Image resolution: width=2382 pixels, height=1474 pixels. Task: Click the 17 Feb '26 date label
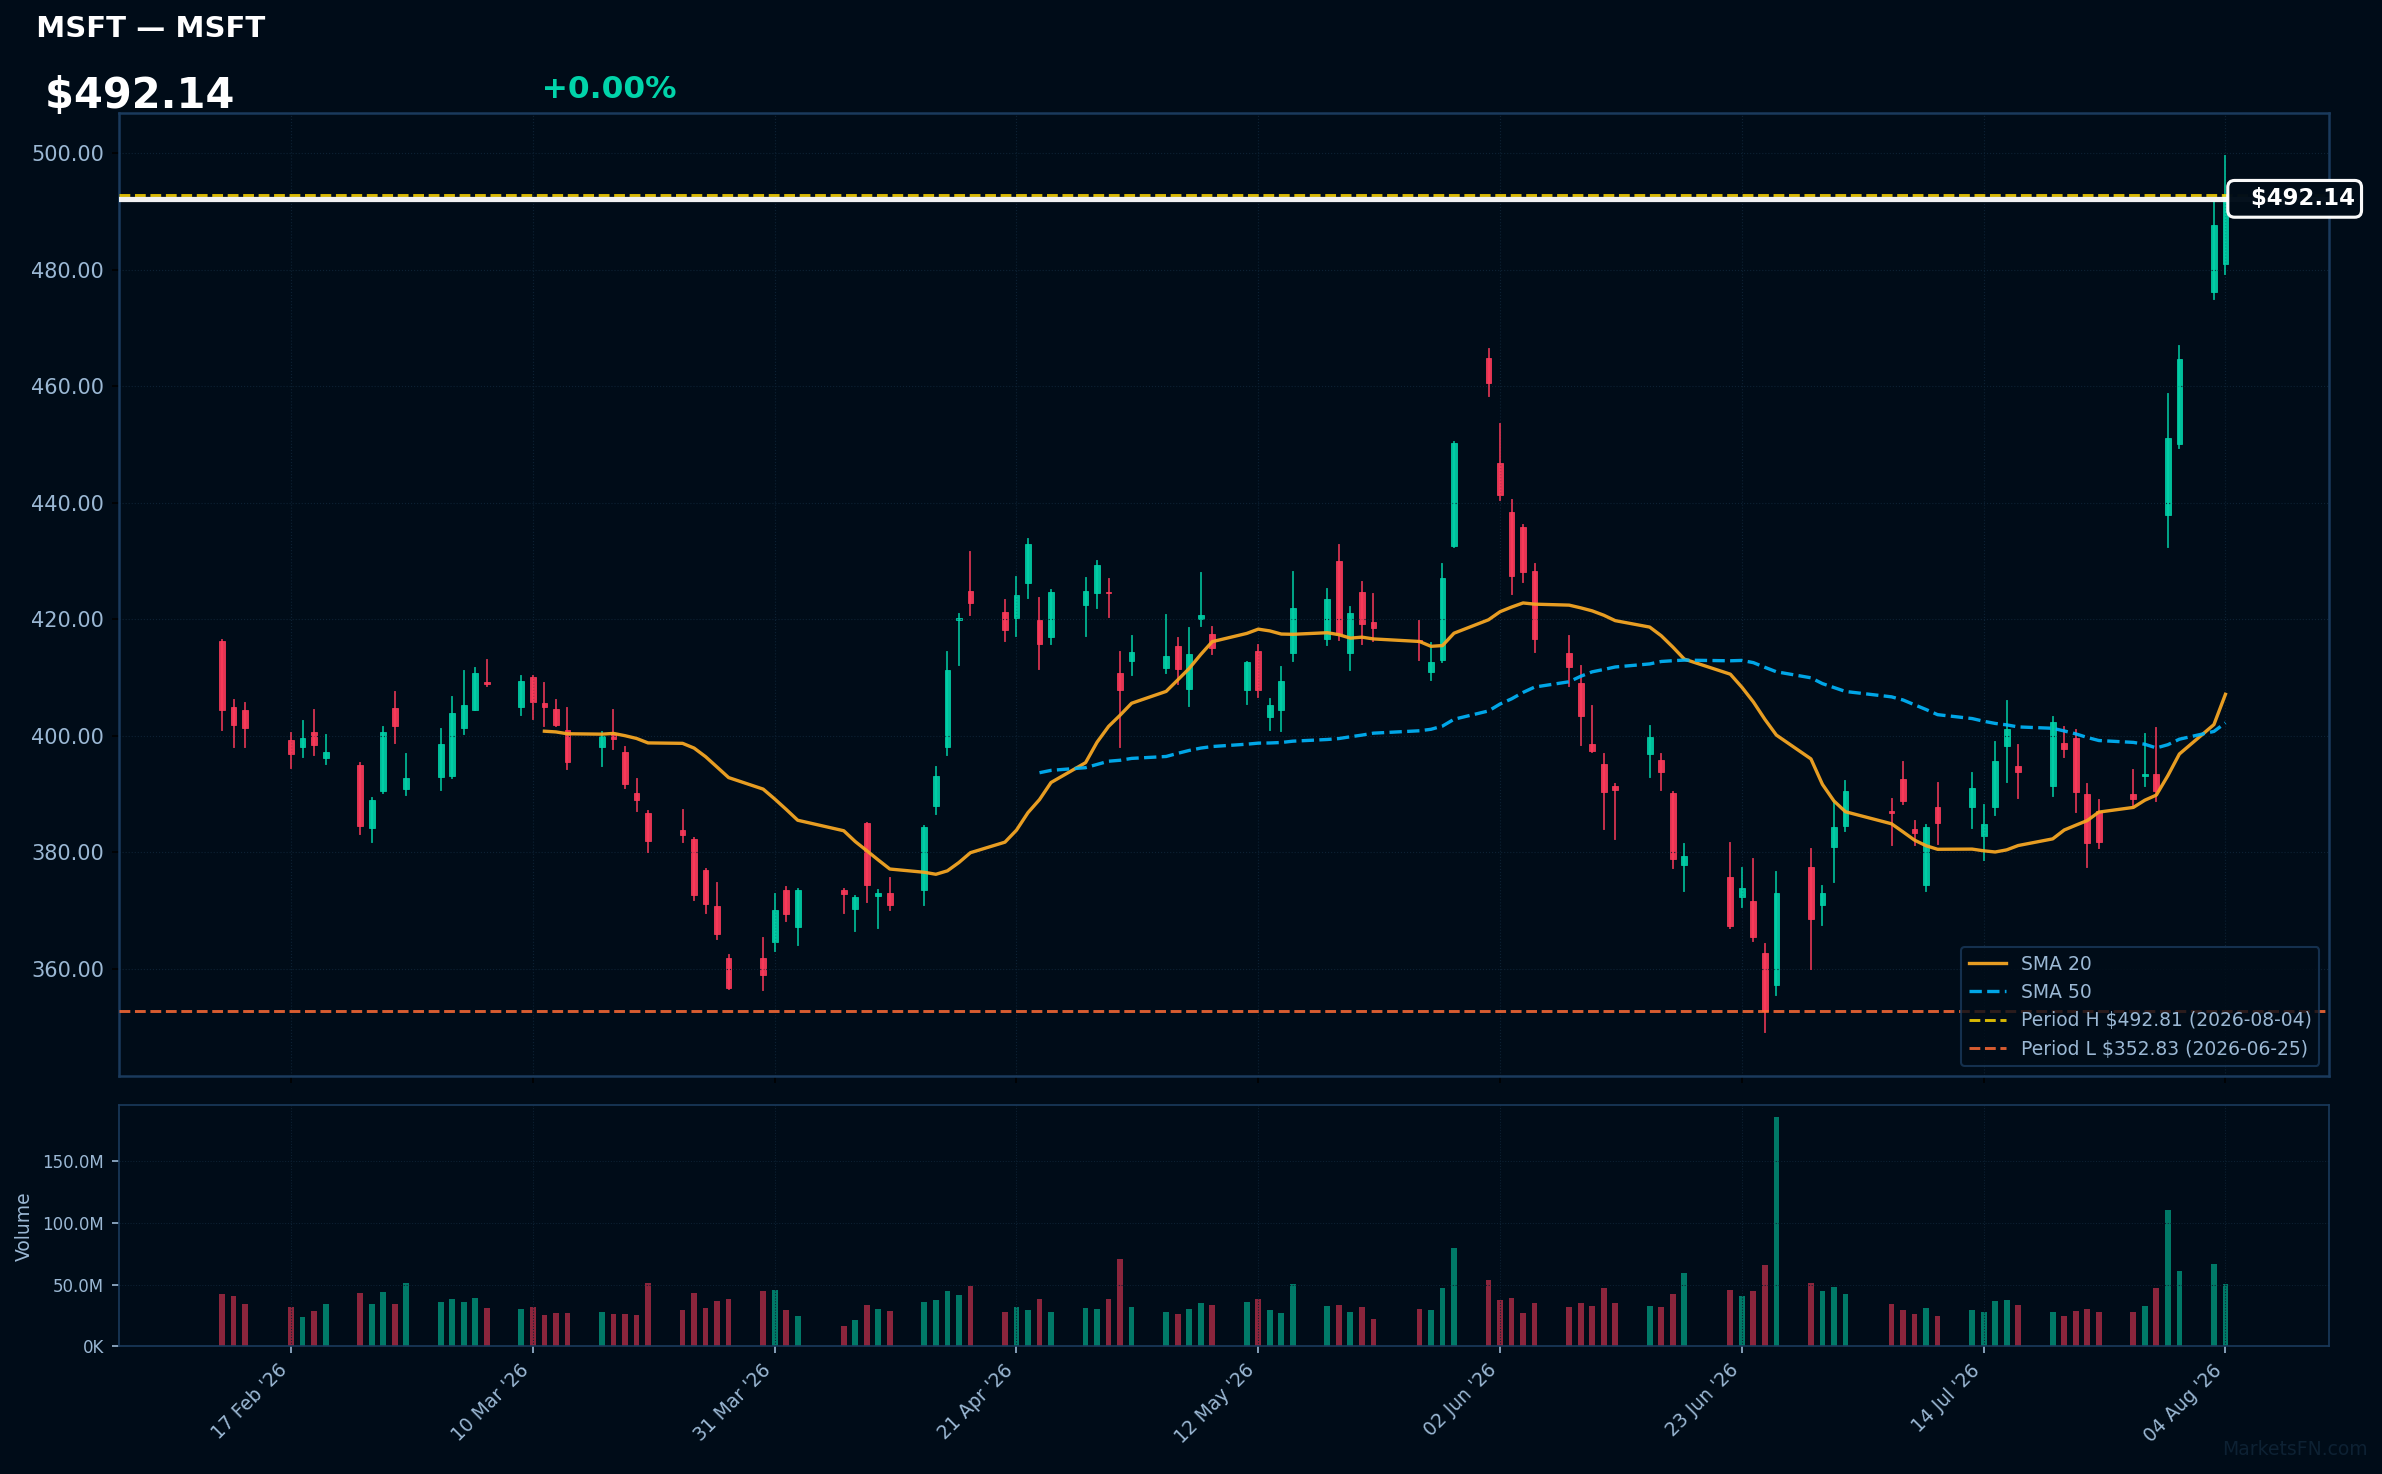tap(248, 1401)
